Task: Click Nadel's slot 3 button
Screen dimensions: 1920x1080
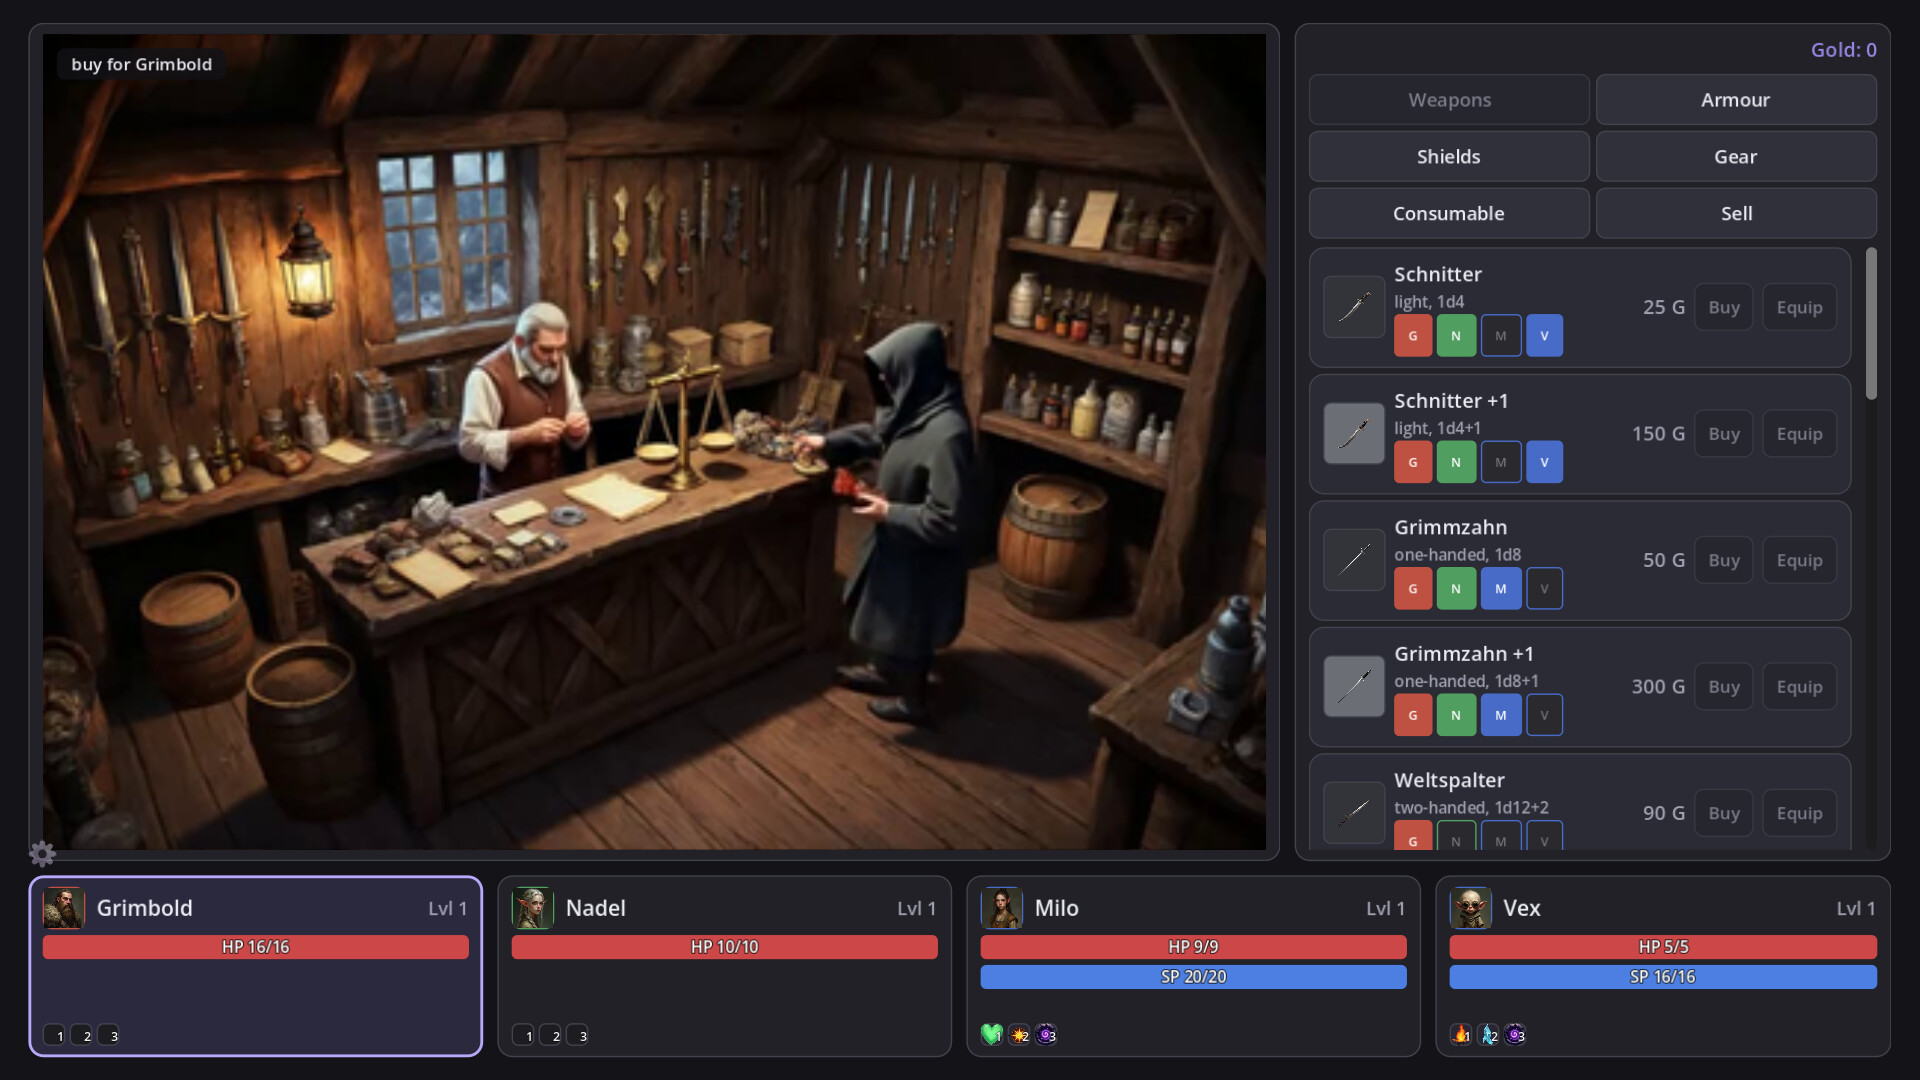Action: 578,1035
